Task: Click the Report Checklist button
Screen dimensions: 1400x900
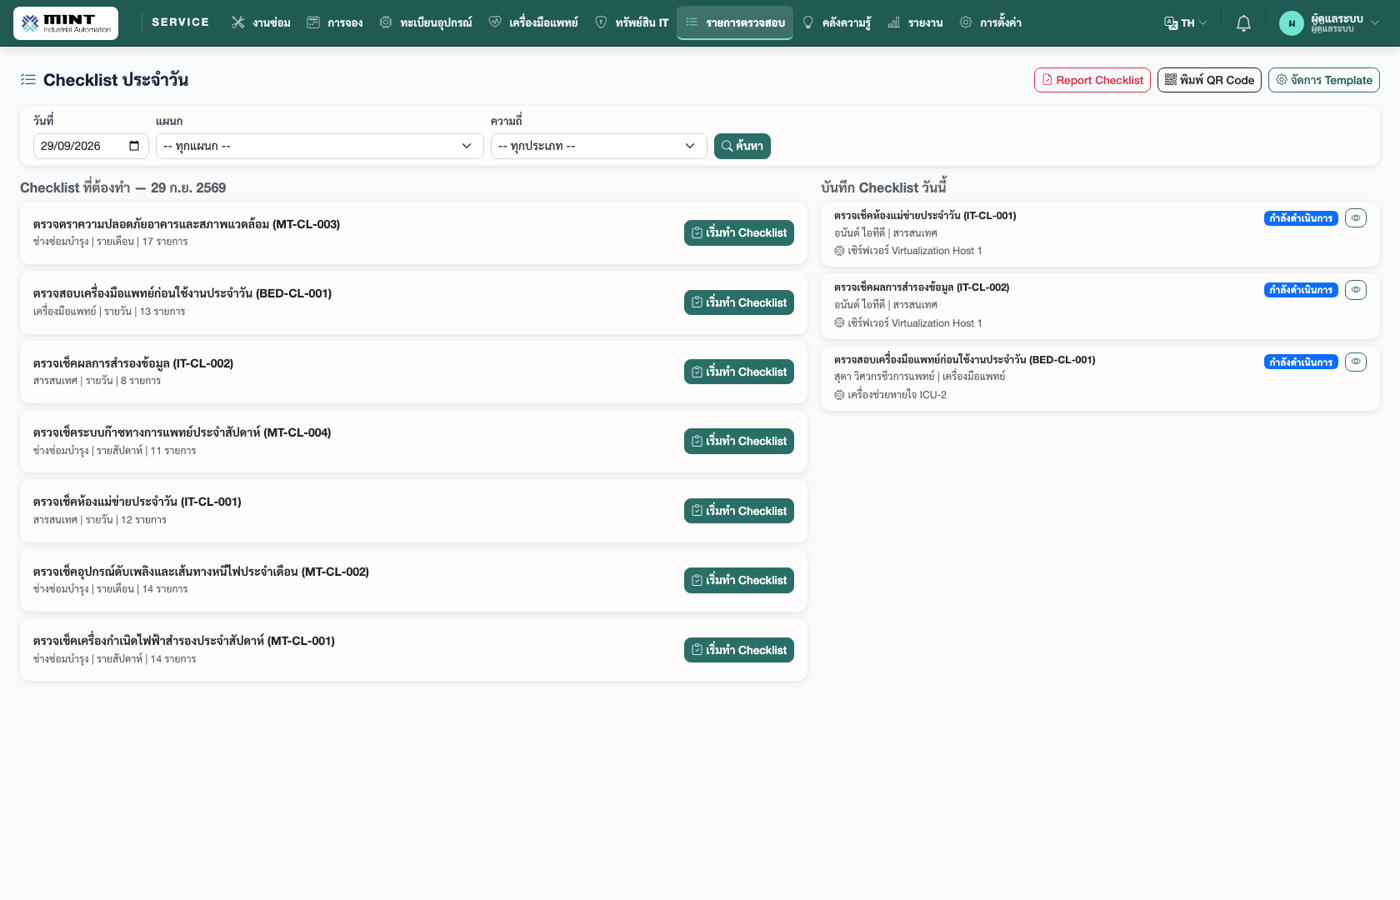Action: [x=1092, y=80]
